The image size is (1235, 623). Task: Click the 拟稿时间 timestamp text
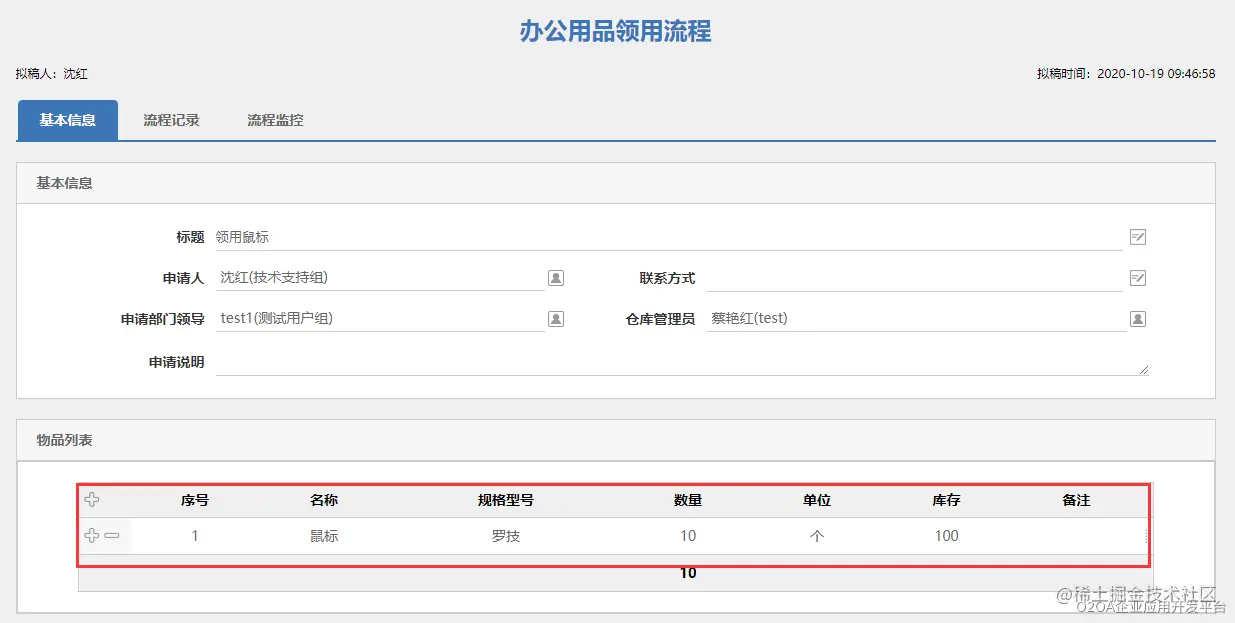[1126, 74]
